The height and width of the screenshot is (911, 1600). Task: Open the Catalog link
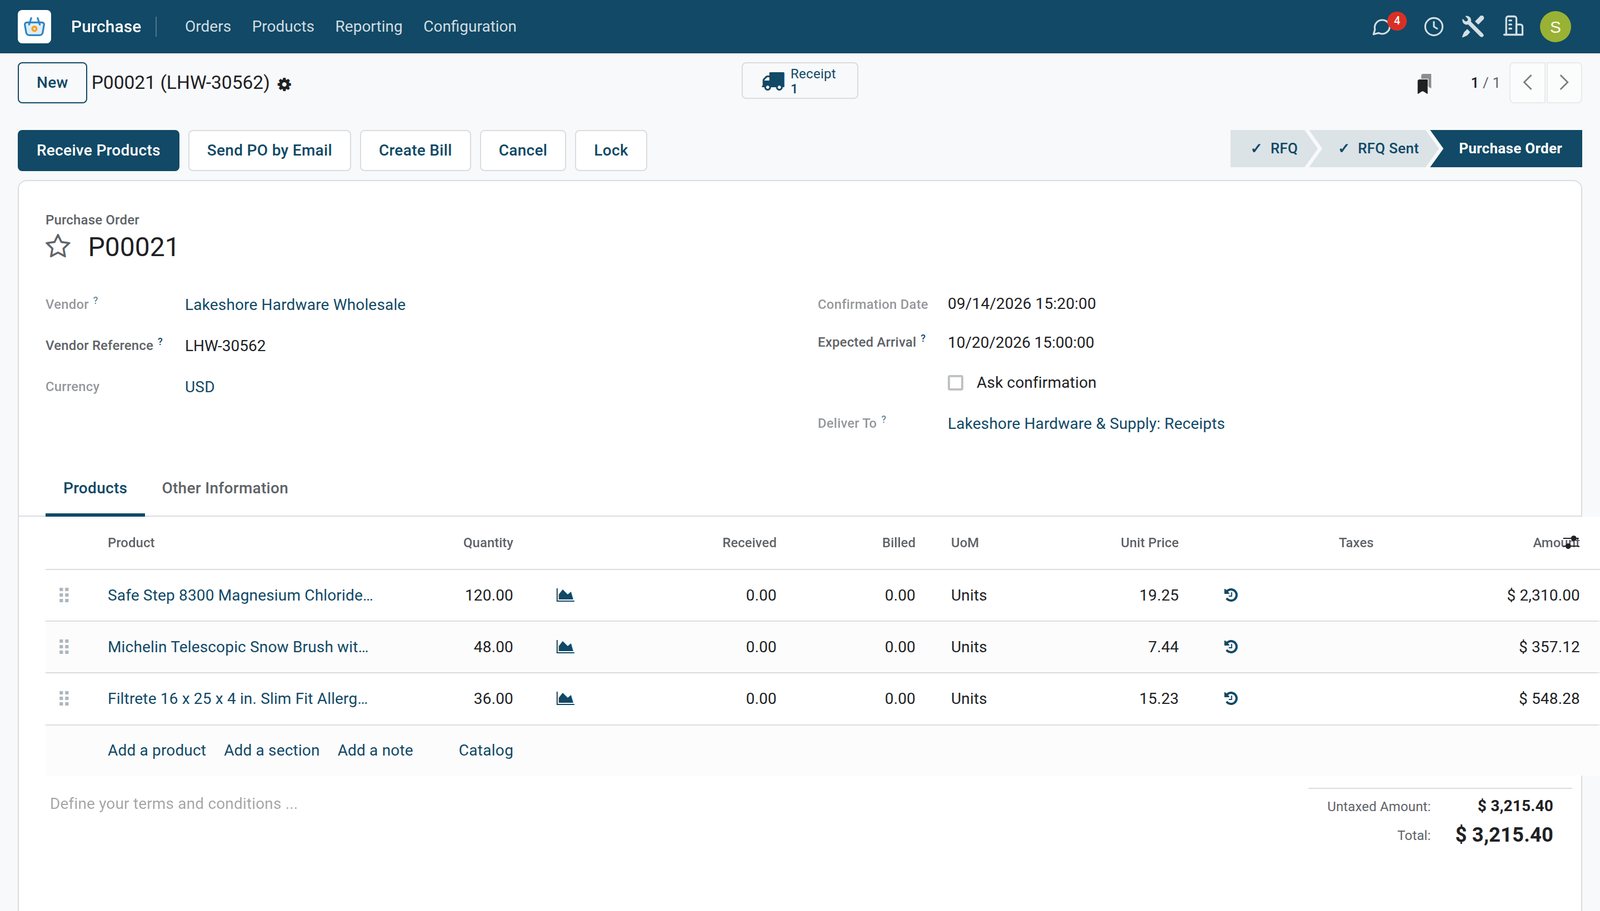pos(486,750)
